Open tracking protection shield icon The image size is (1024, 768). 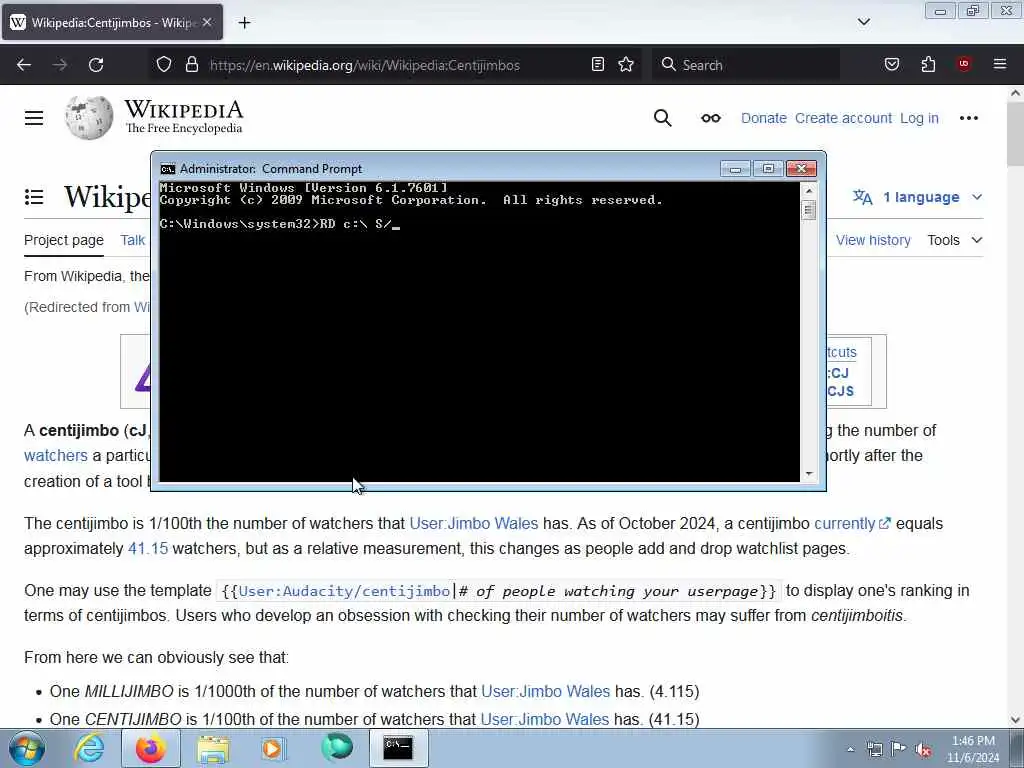(x=164, y=65)
